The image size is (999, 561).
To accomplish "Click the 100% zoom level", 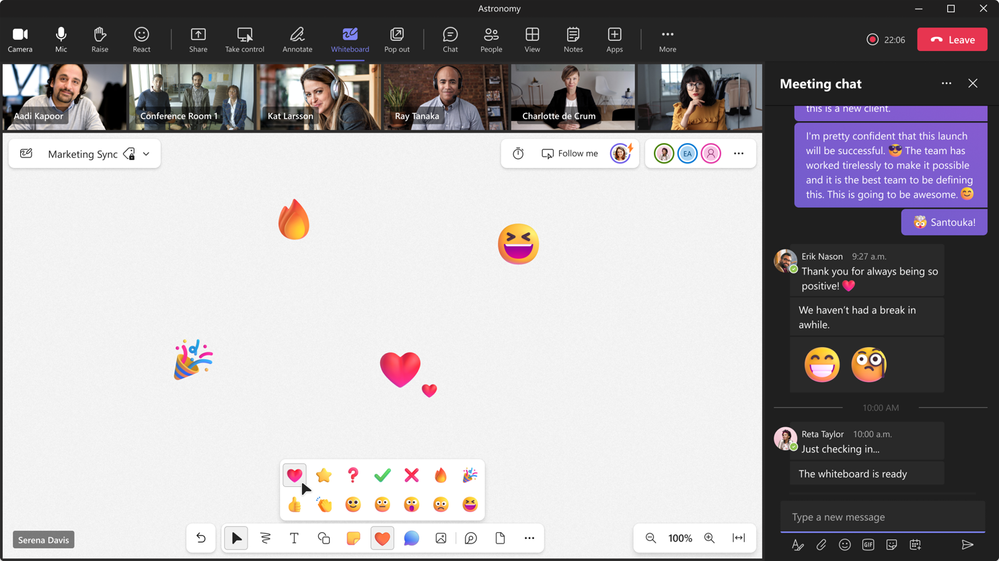I will (680, 538).
